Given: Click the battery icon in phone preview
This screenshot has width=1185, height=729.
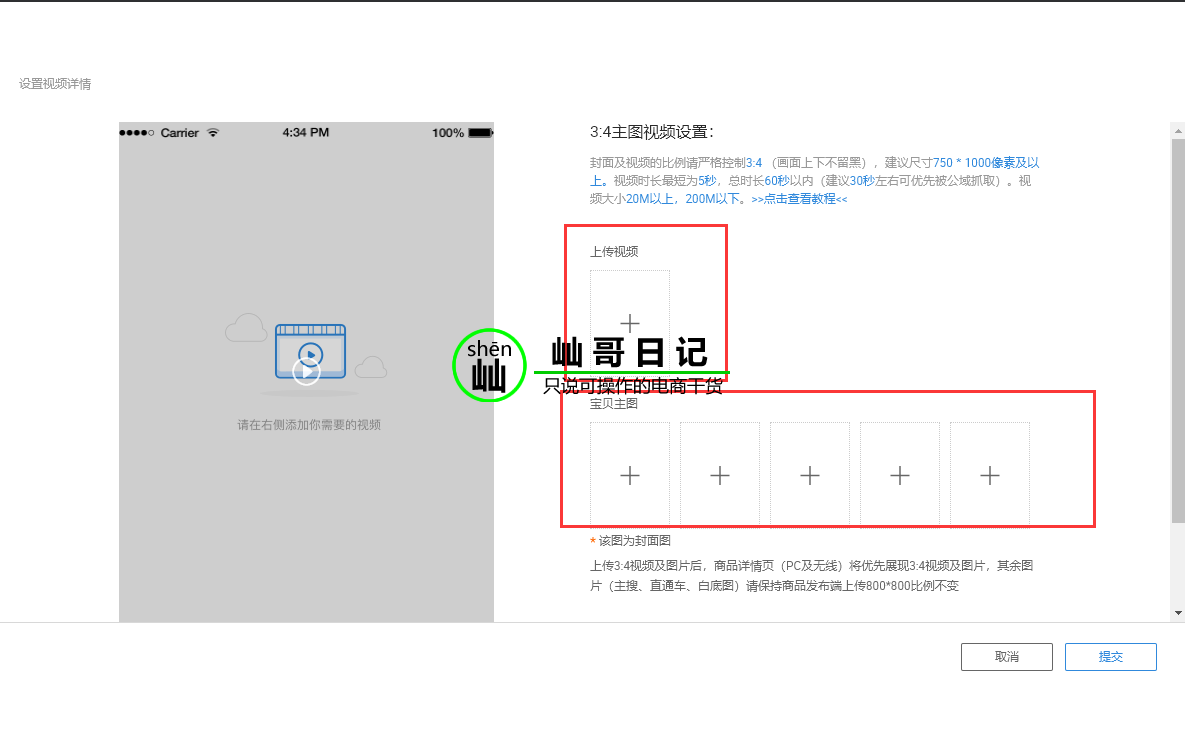Looking at the screenshot, I should 481,133.
